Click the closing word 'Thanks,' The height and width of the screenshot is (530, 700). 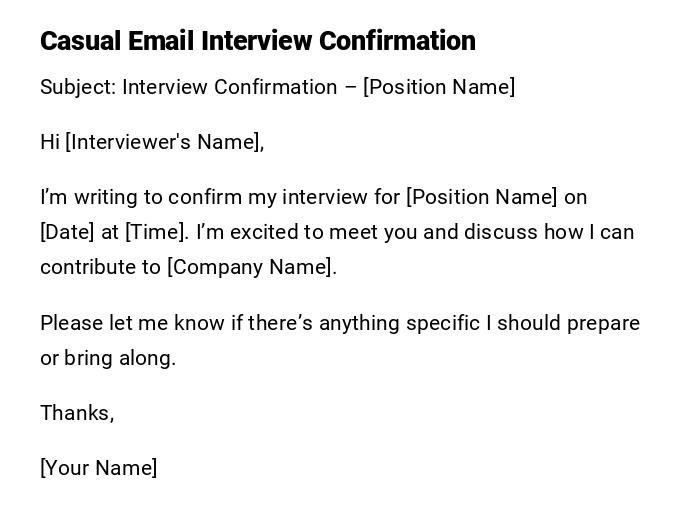[x=77, y=413]
